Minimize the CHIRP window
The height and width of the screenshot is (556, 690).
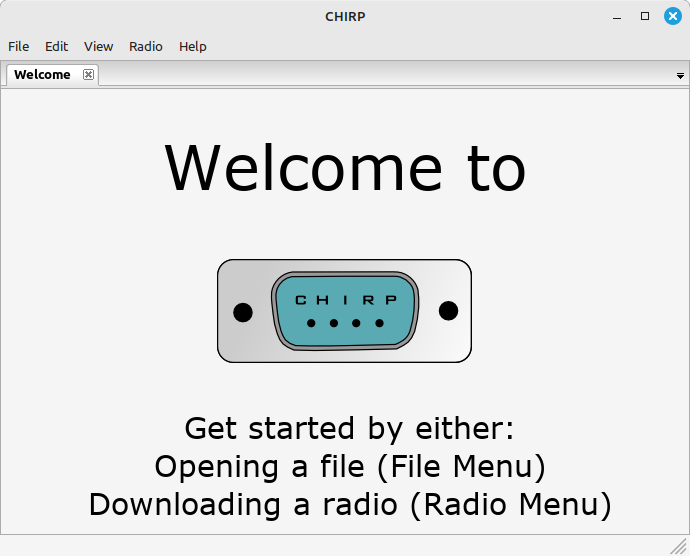coord(617,17)
